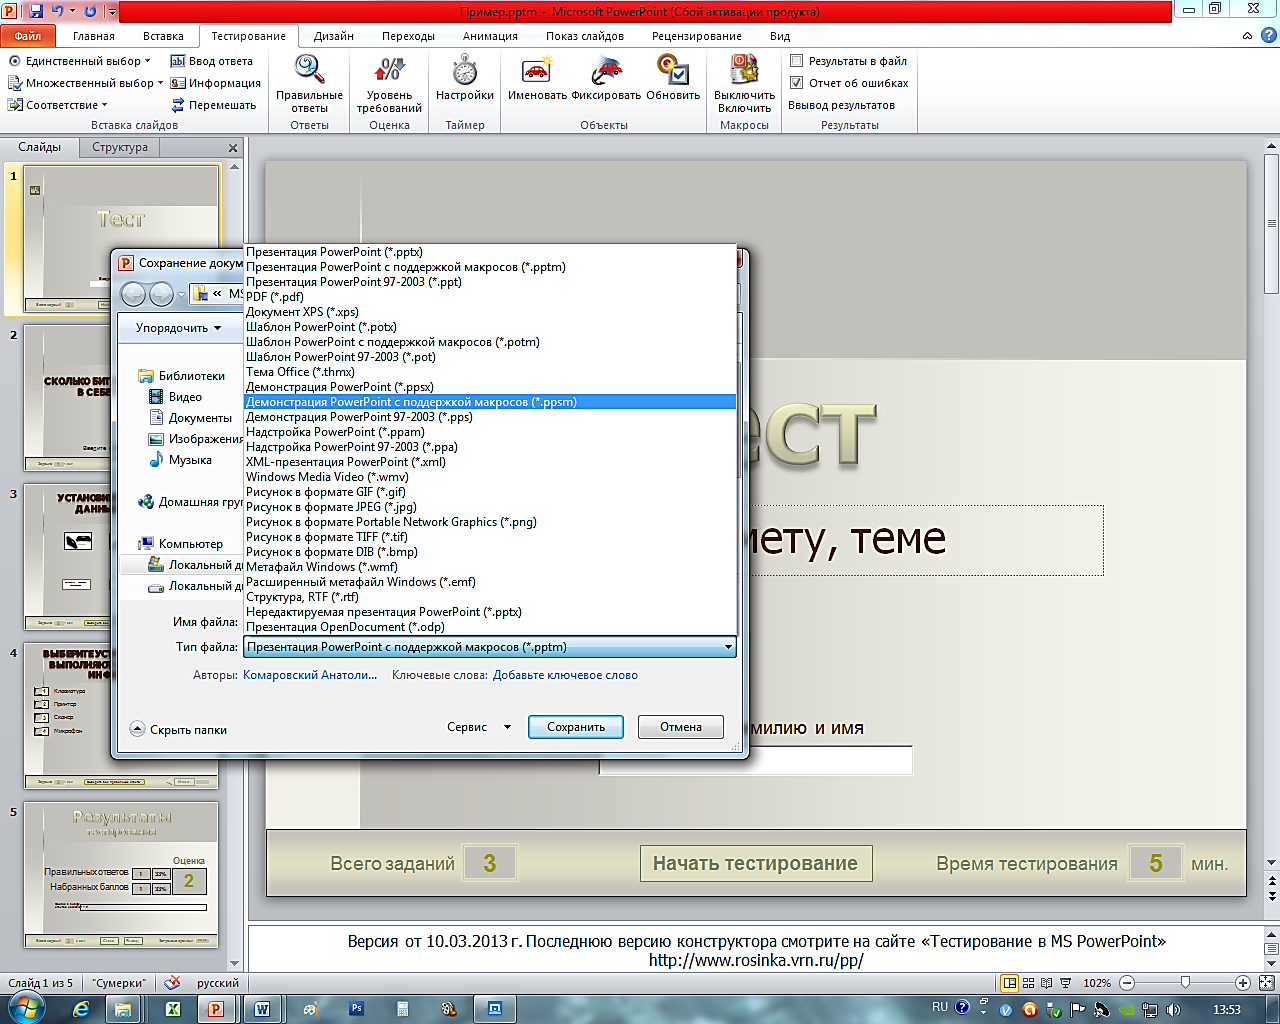Image resolution: width=1280 pixels, height=1024 pixels.
Task: Open Photoshop from the taskbar
Action: point(356,1009)
